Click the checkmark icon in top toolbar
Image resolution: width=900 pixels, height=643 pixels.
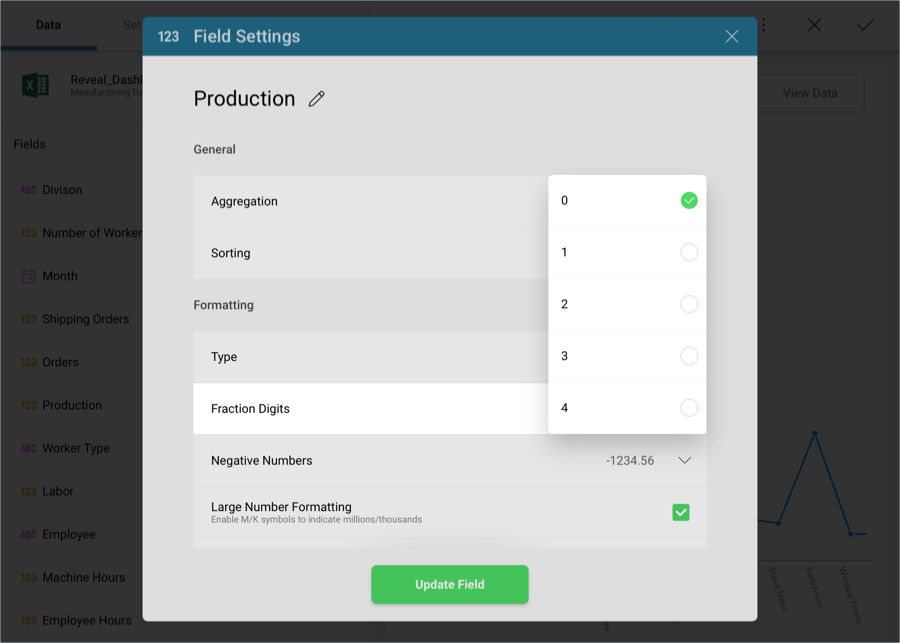coord(864,26)
